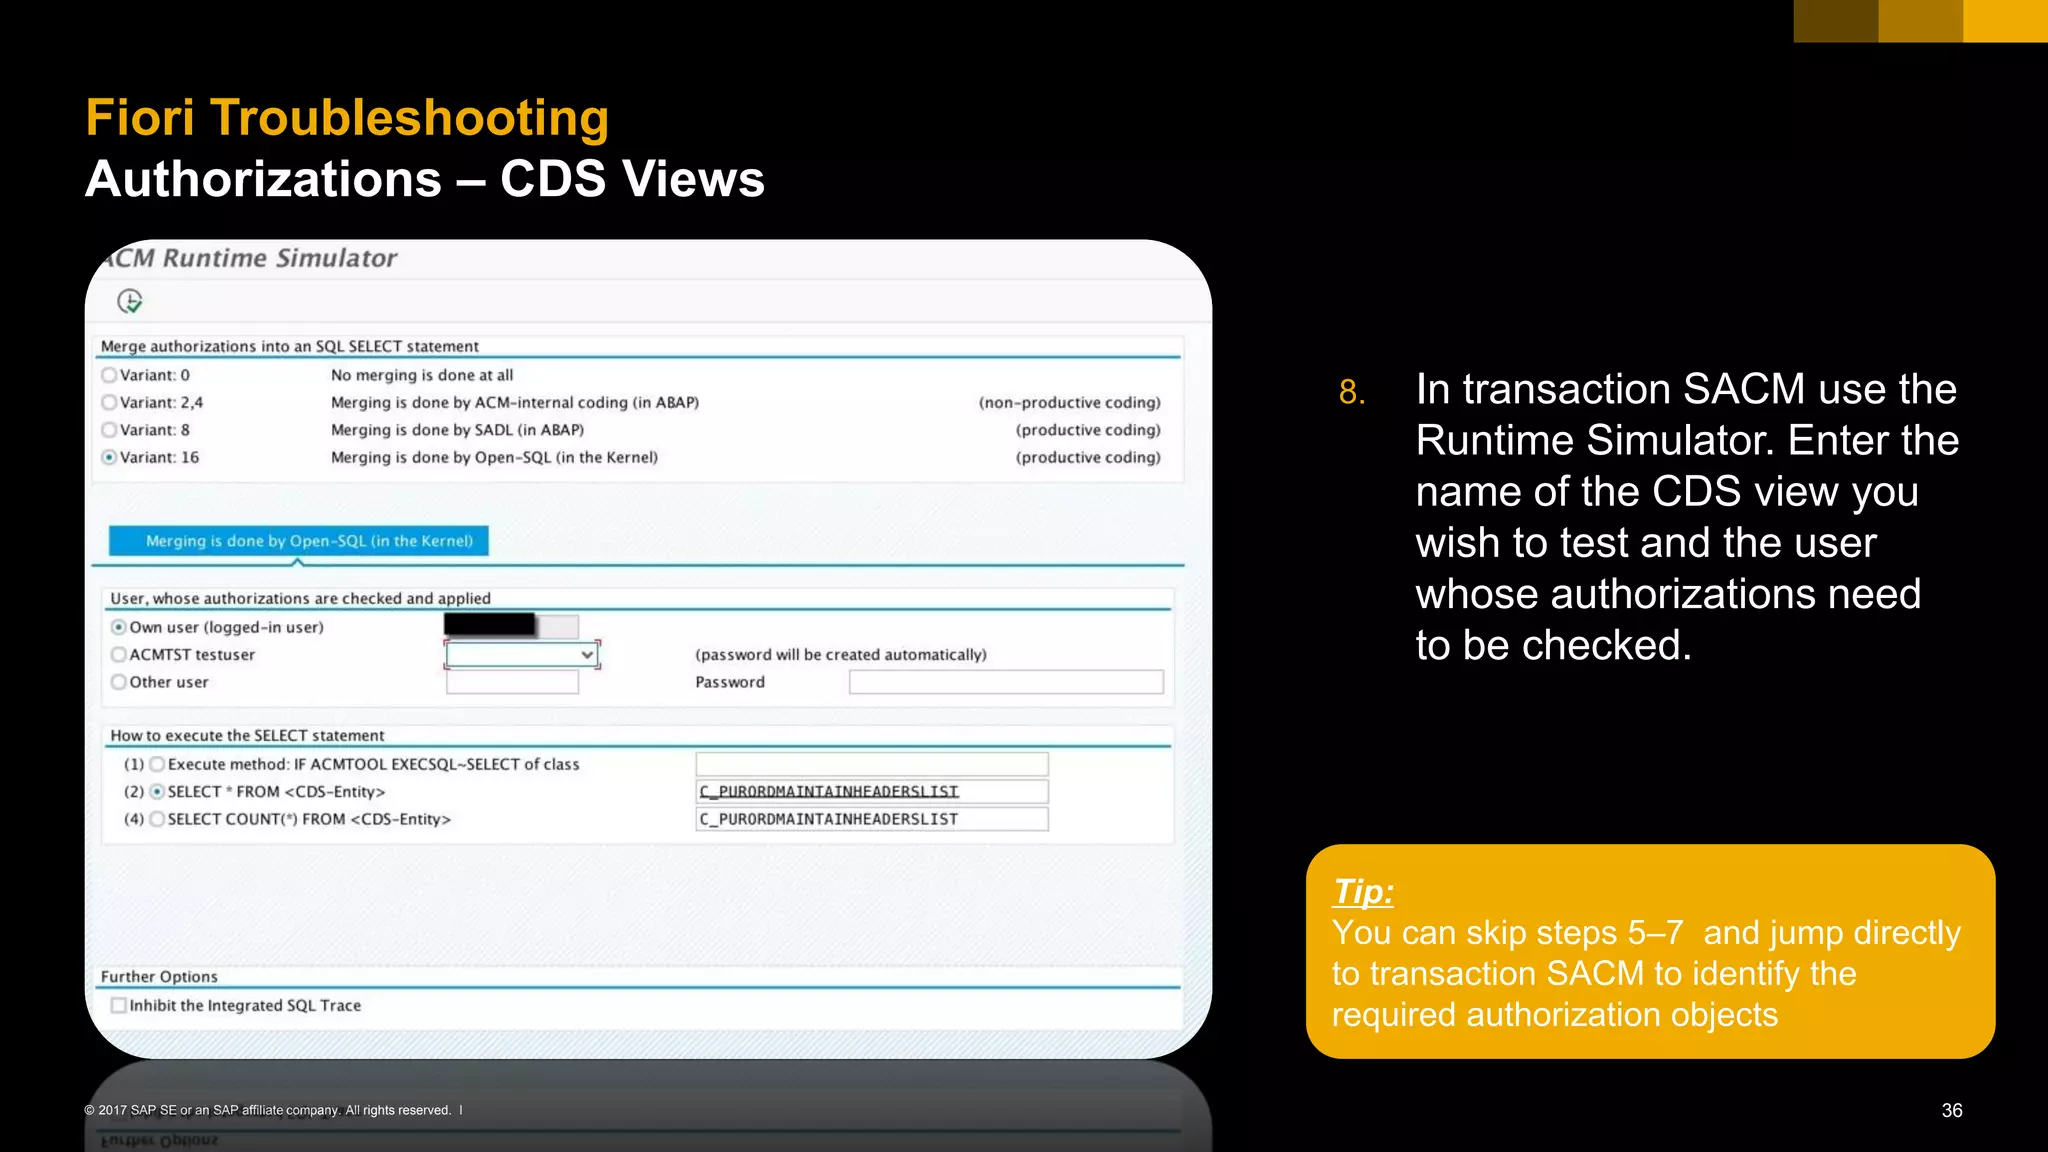The image size is (2048, 1152).
Task: Click the Execute method class input field
Action: pos(872,764)
